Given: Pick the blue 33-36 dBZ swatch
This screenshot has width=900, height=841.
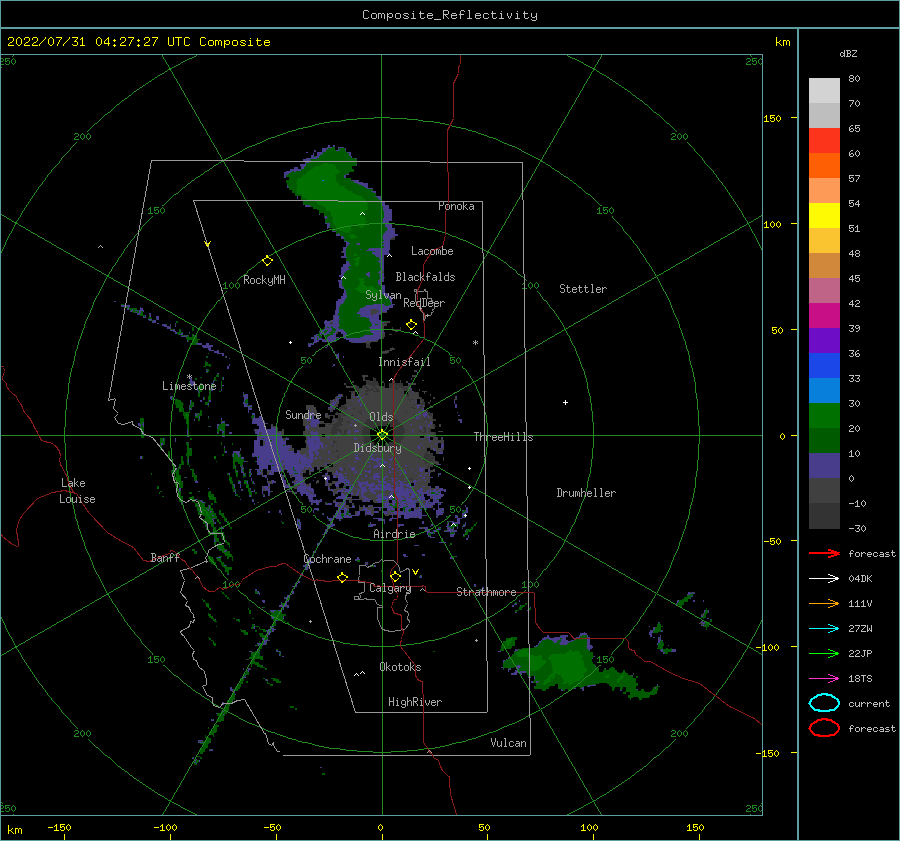Looking at the screenshot, I should pyautogui.click(x=824, y=366).
